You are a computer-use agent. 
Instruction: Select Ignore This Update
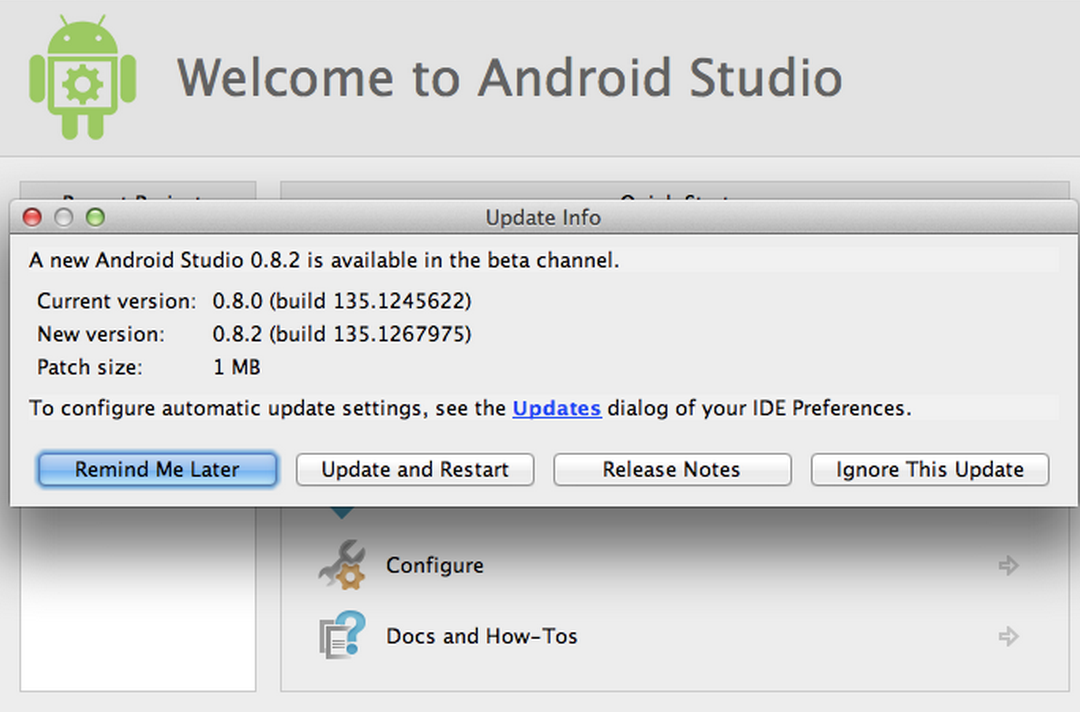[x=929, y=469]
